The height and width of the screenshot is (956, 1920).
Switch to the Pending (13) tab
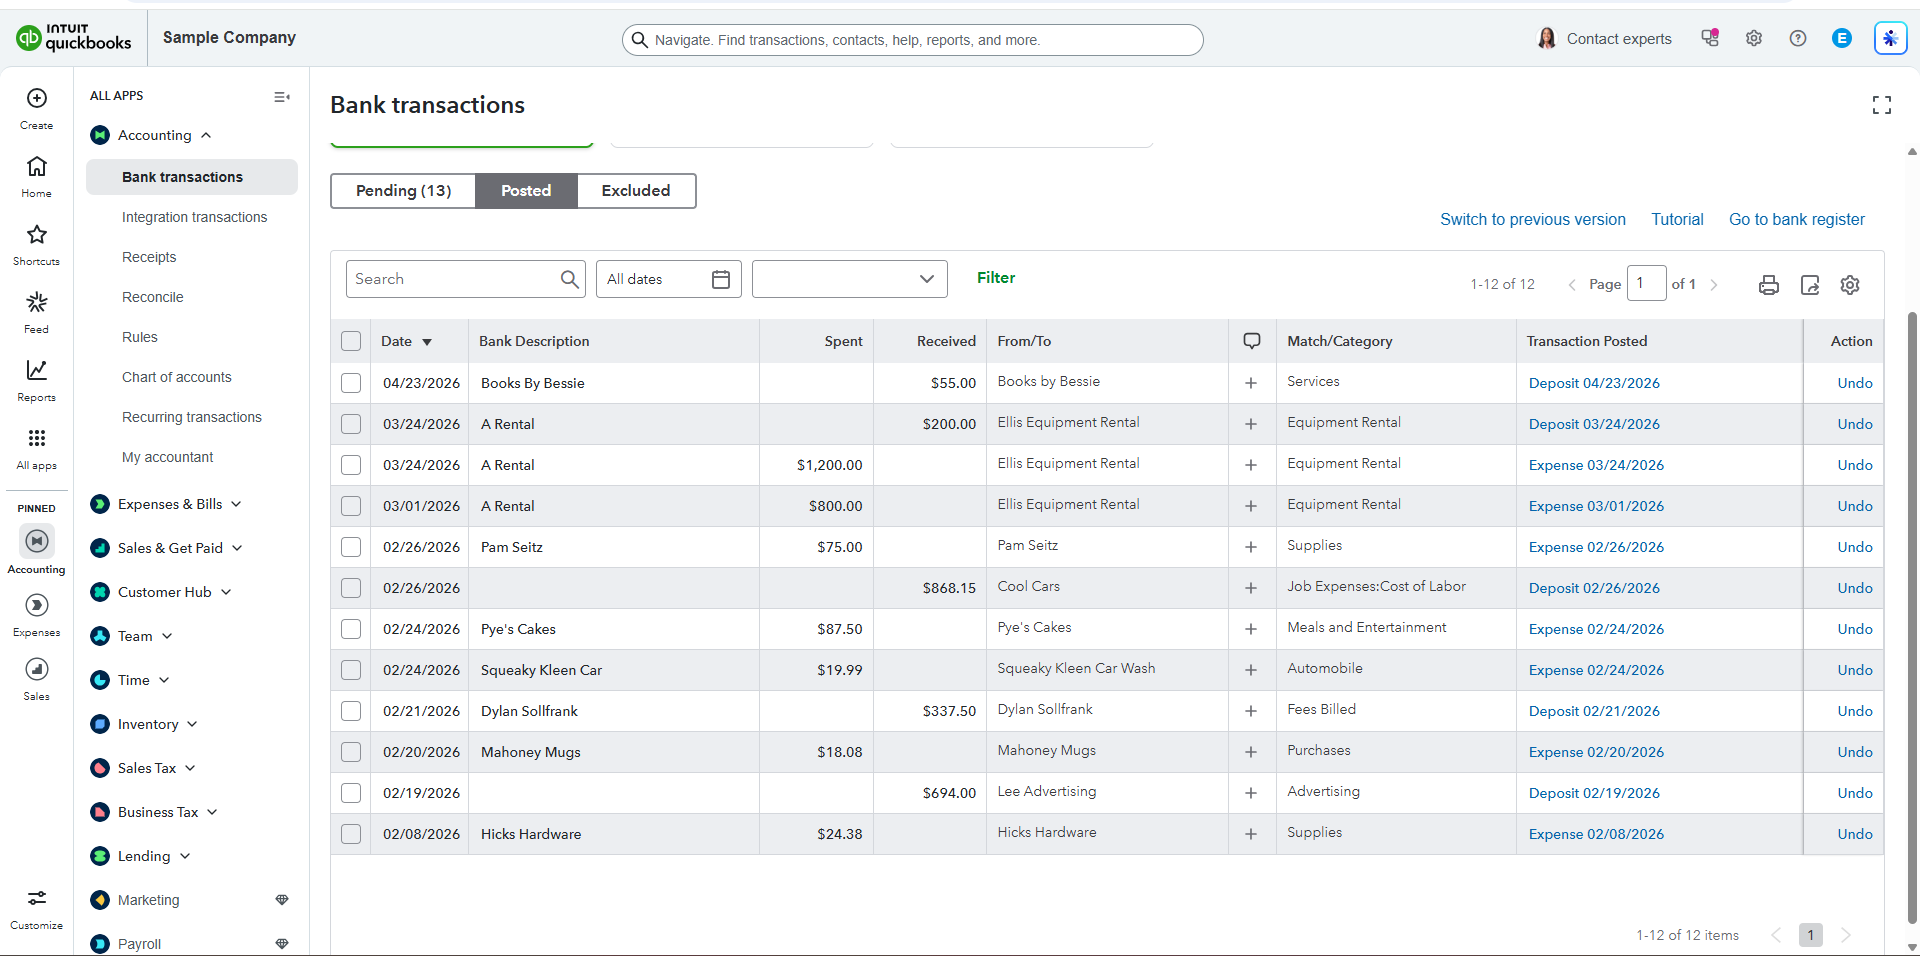(x=403, y=191)
